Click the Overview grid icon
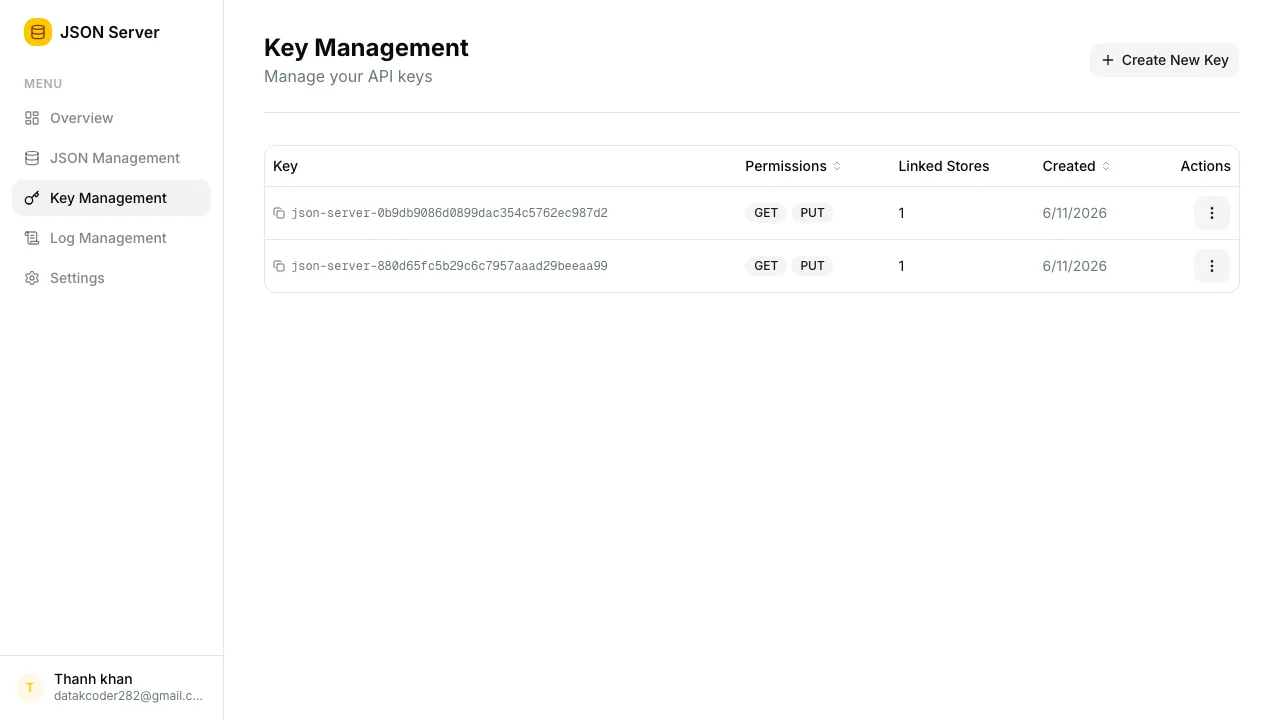1280x720 pixels. tap(32, 118)
